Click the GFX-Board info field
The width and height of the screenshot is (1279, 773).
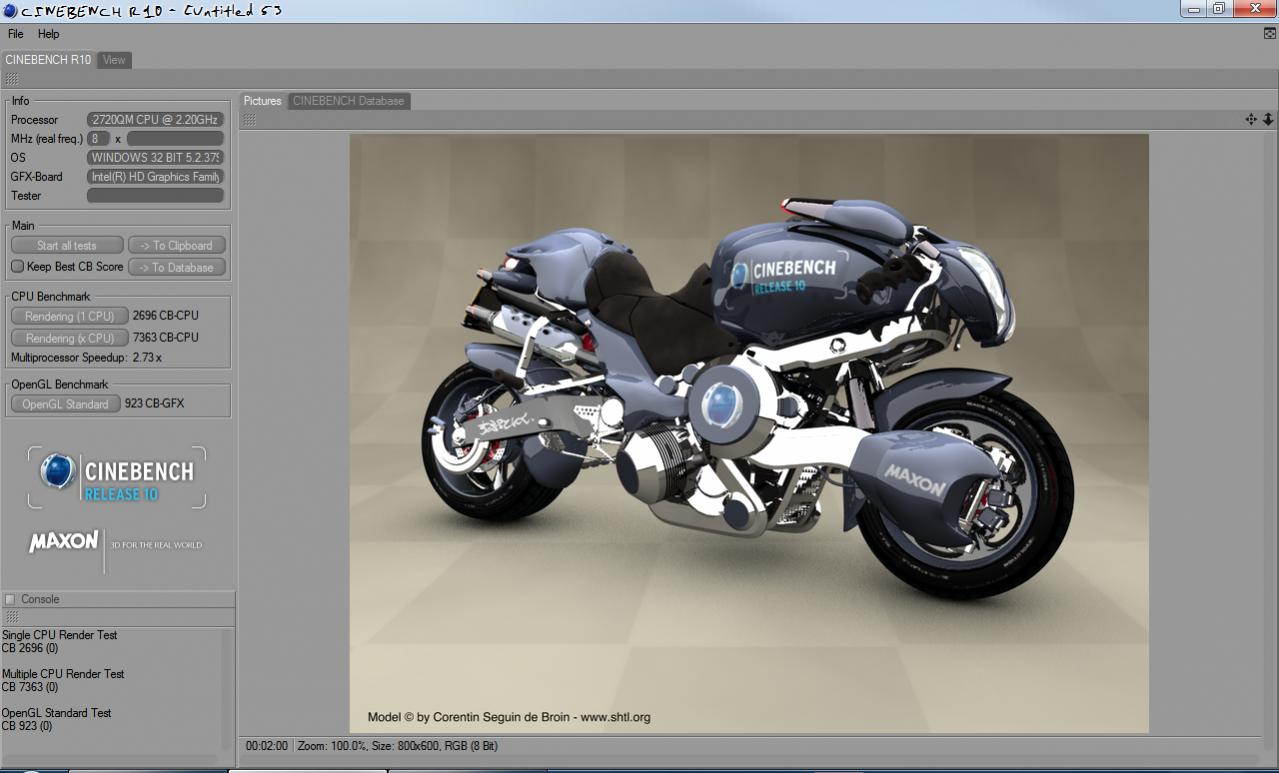pyautogui.click(x=155, y=177)
